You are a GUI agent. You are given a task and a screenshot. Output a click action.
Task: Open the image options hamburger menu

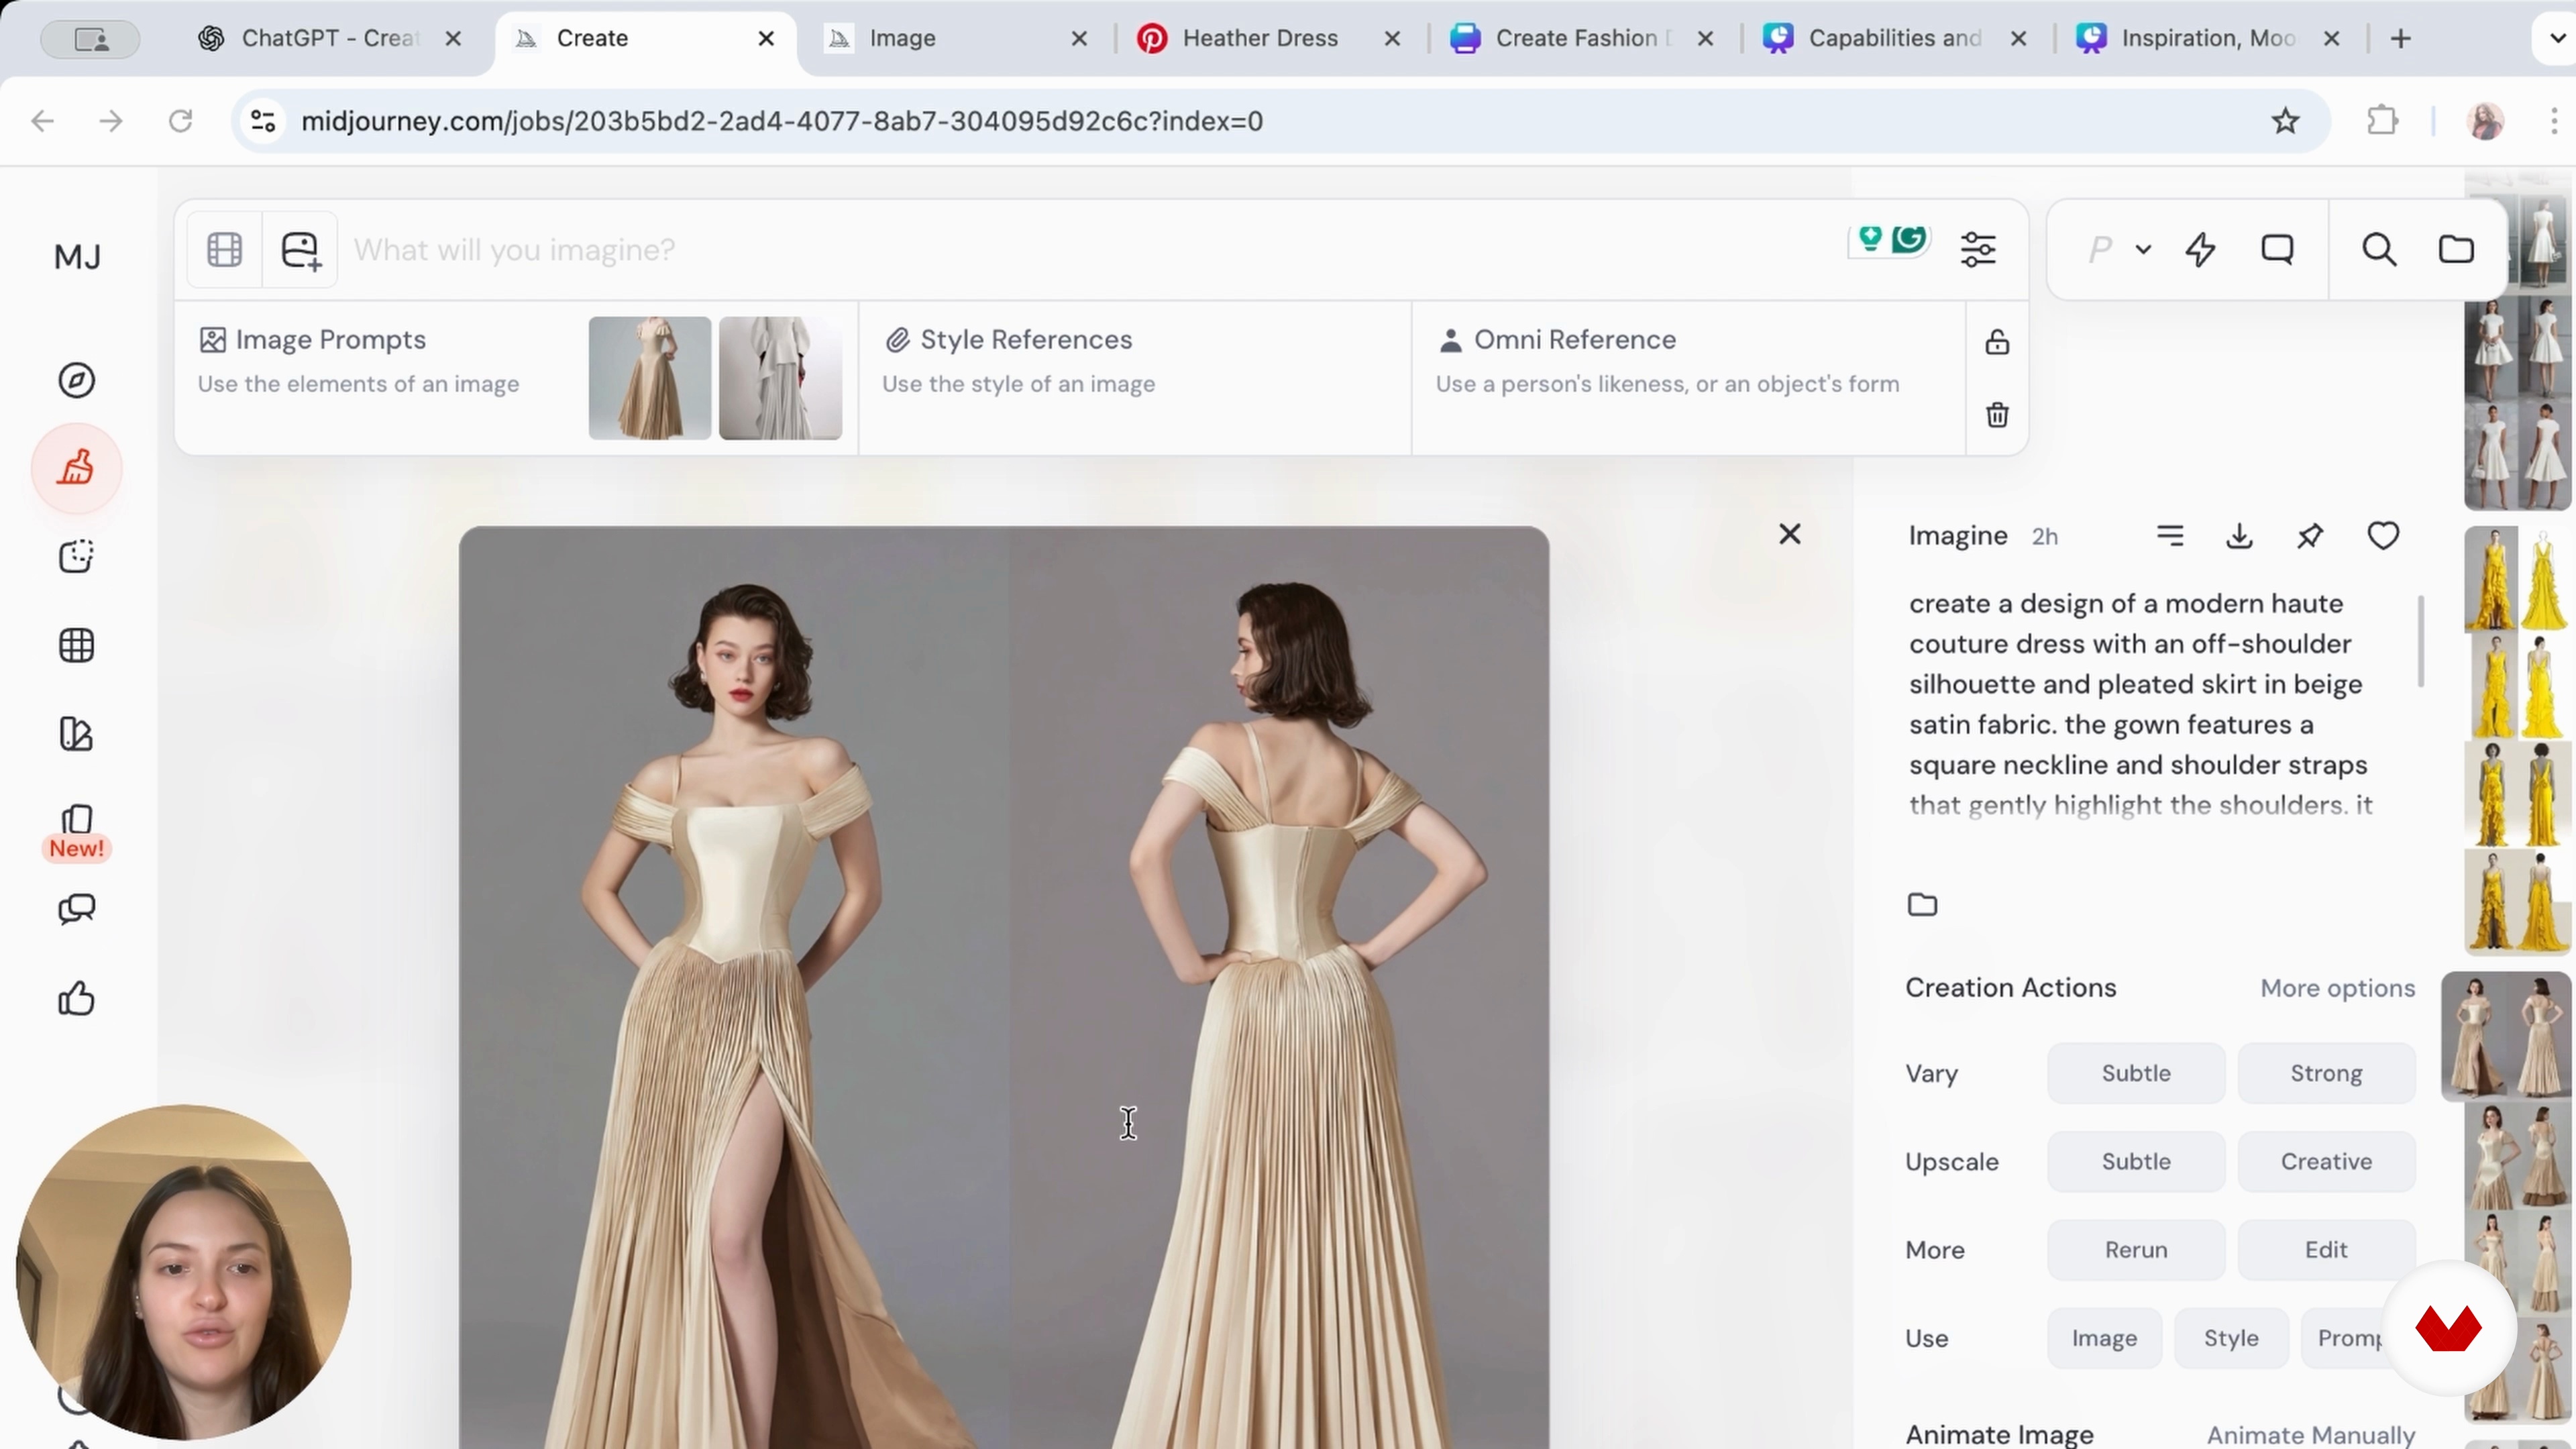click(x=2170, y=536)
